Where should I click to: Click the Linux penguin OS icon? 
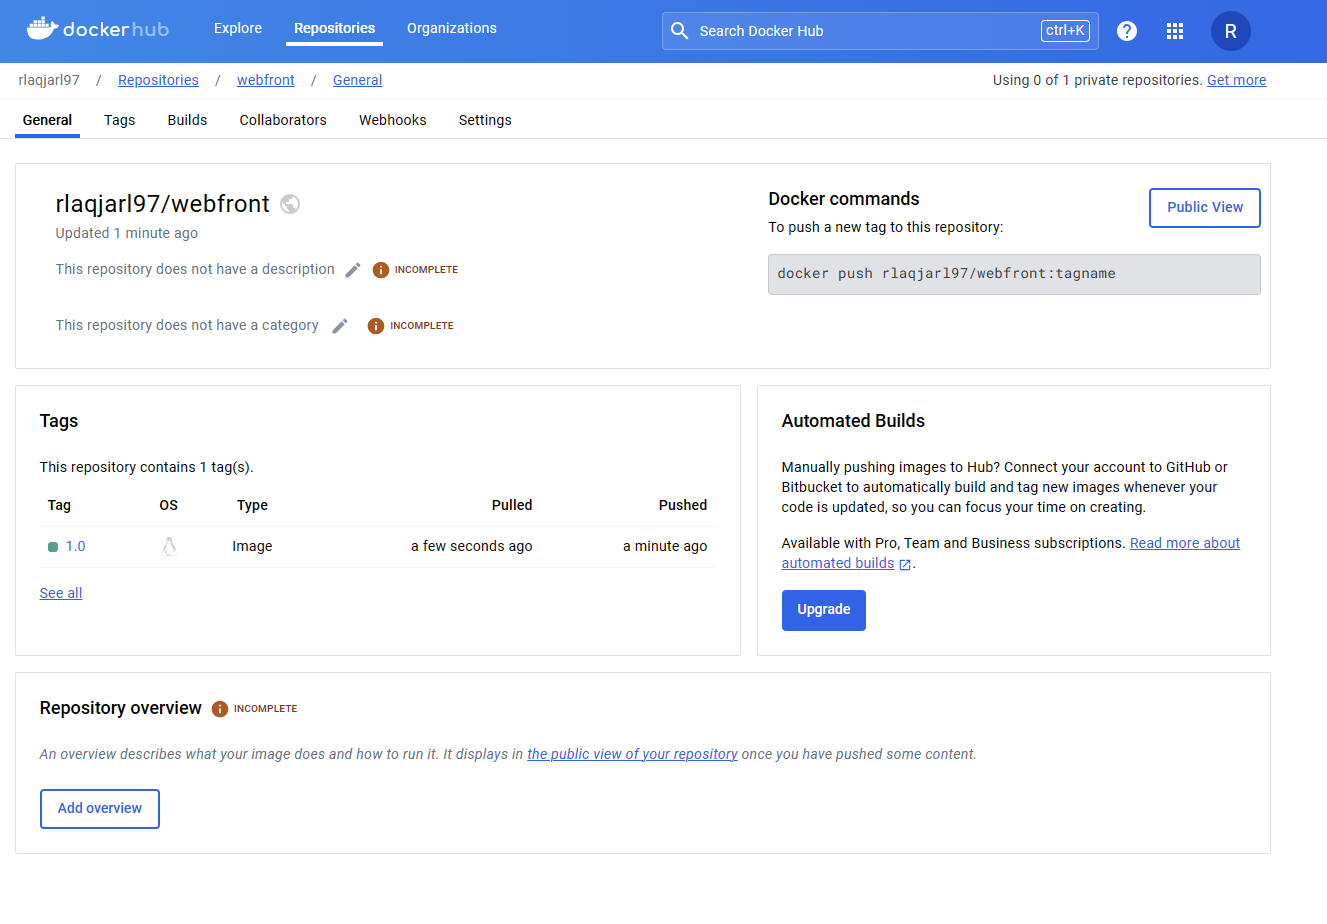[169, 547]
